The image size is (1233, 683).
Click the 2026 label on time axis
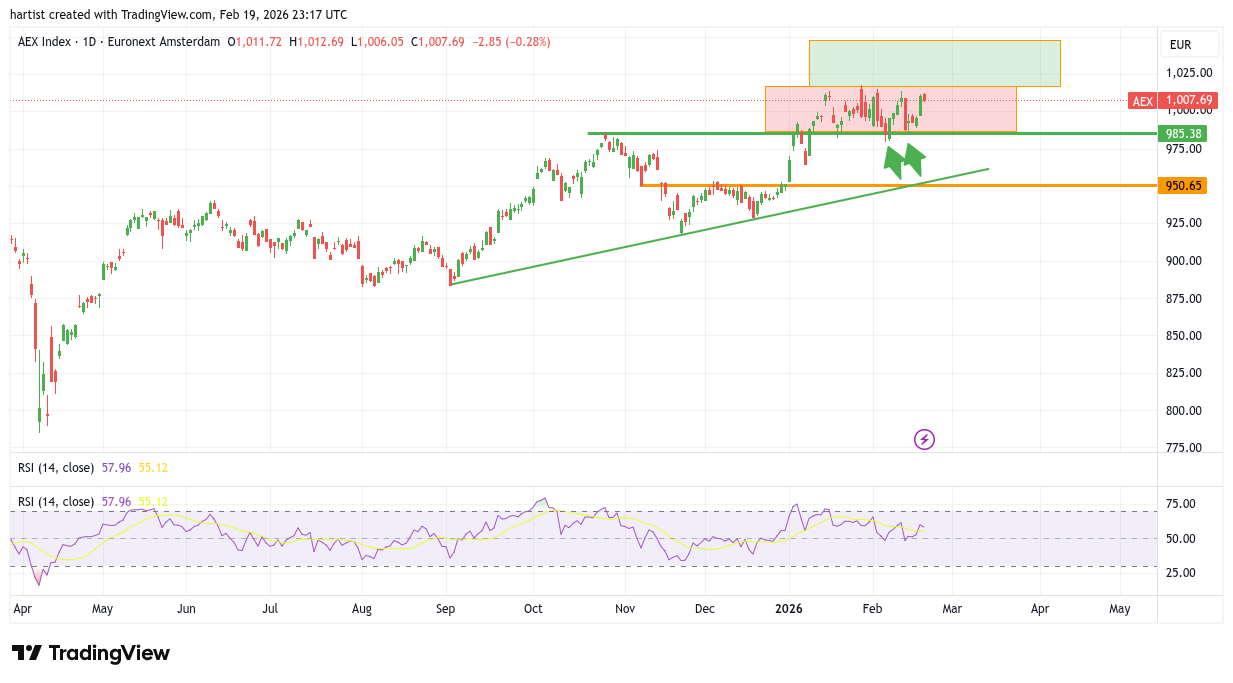(789, 608)
